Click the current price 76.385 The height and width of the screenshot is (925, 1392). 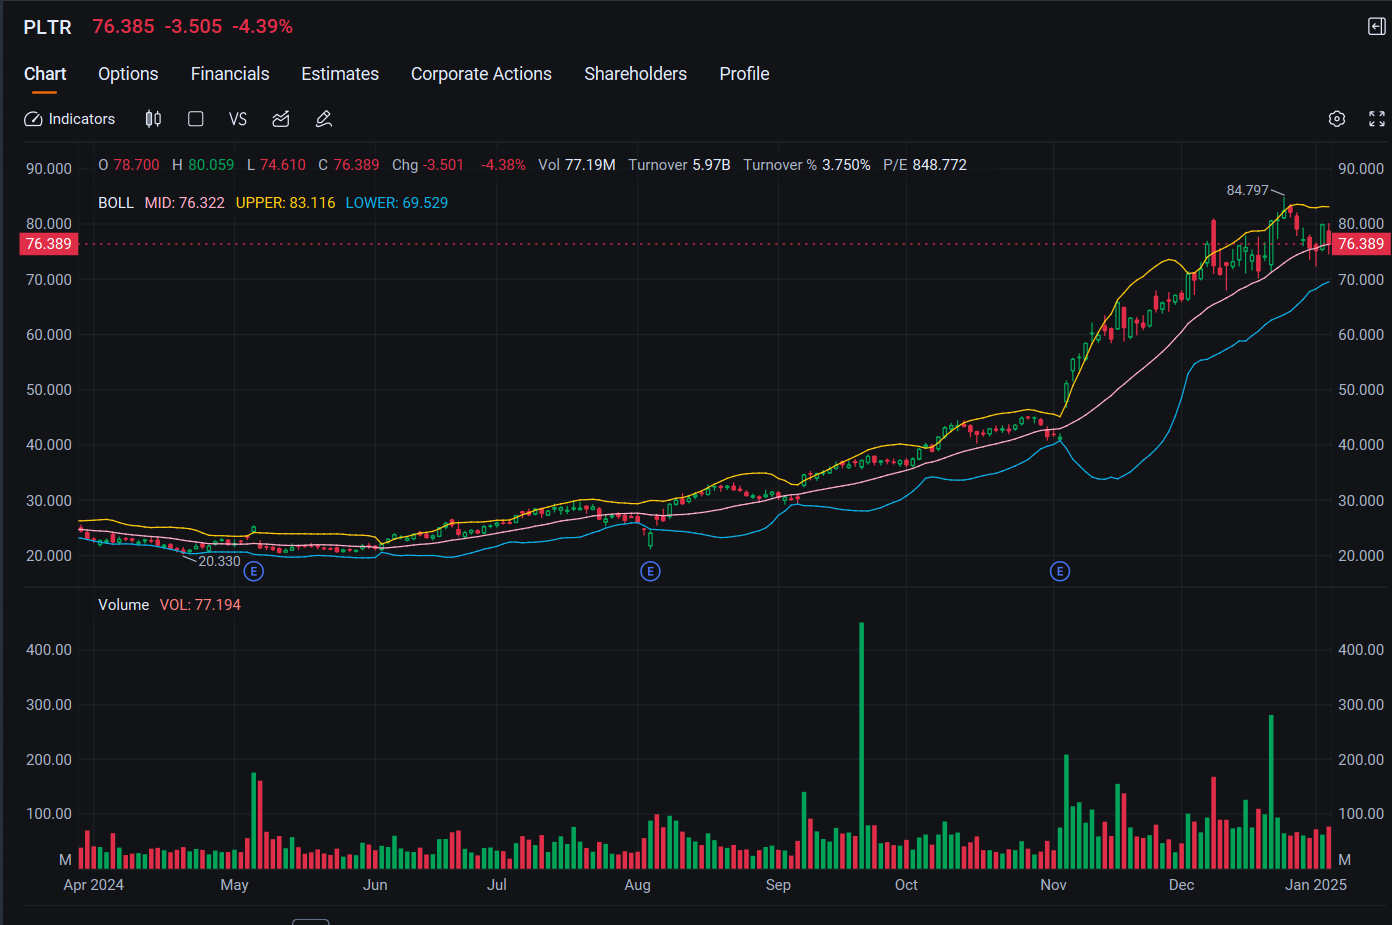[124, 27]
